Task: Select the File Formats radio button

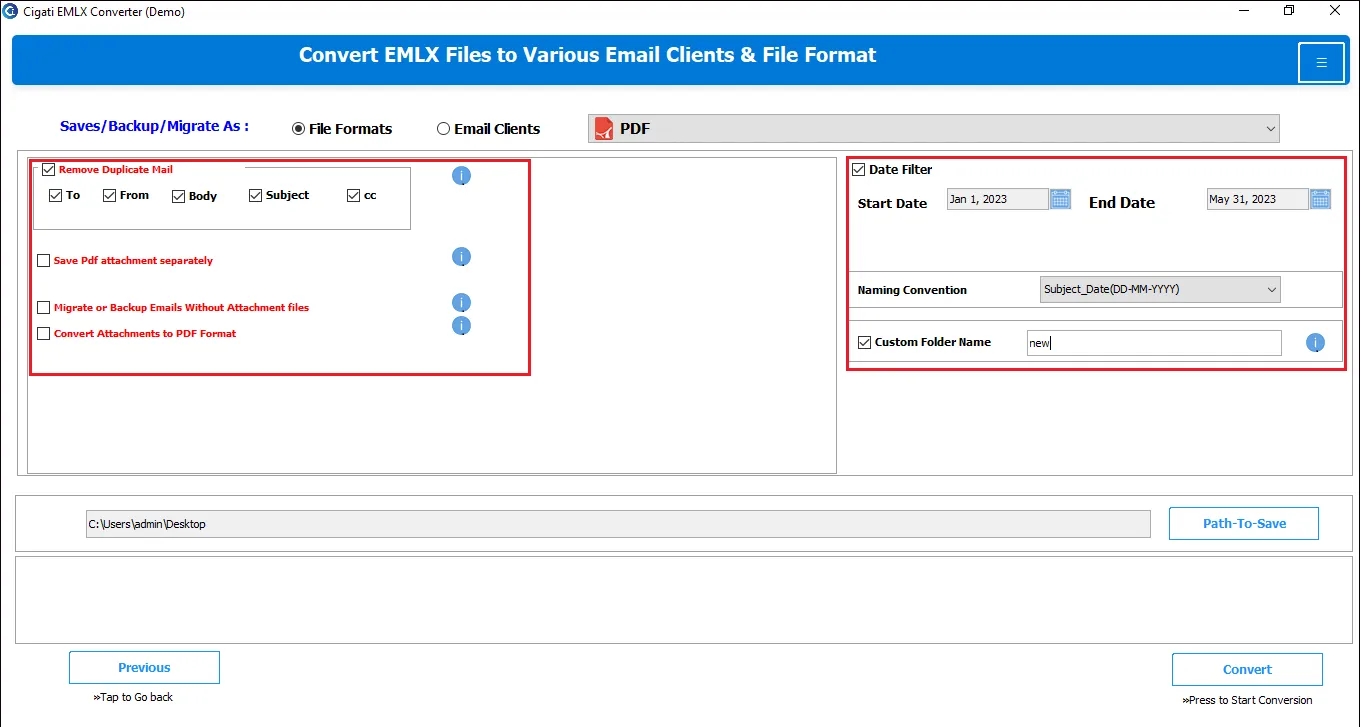Action: (298, 129)
